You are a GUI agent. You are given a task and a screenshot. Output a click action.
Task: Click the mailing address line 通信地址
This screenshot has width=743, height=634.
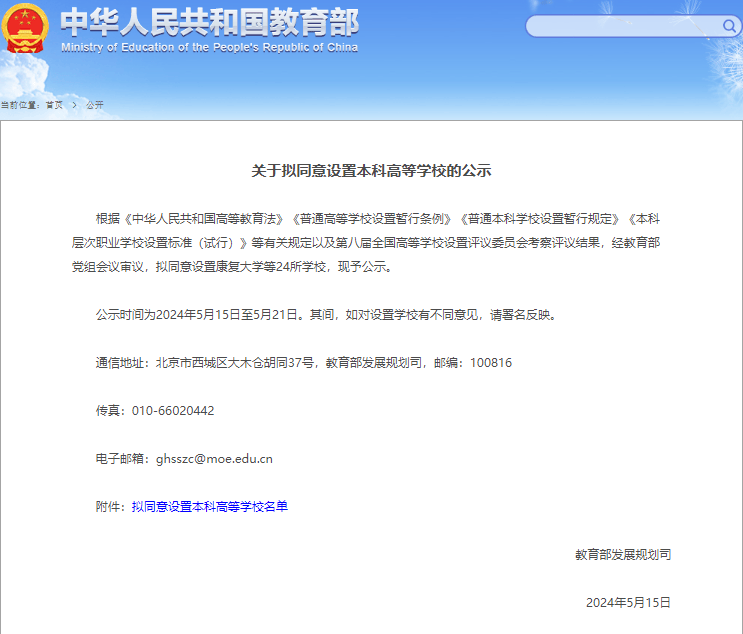coord(304,362)
